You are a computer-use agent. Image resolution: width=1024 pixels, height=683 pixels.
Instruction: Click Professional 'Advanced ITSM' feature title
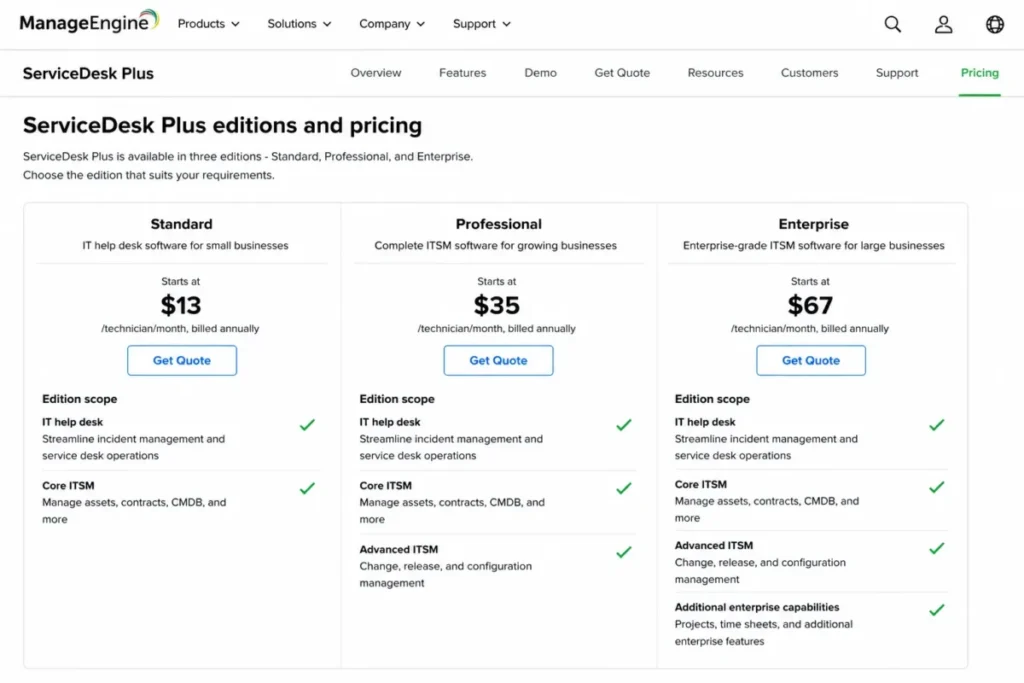tap(398, 550)
